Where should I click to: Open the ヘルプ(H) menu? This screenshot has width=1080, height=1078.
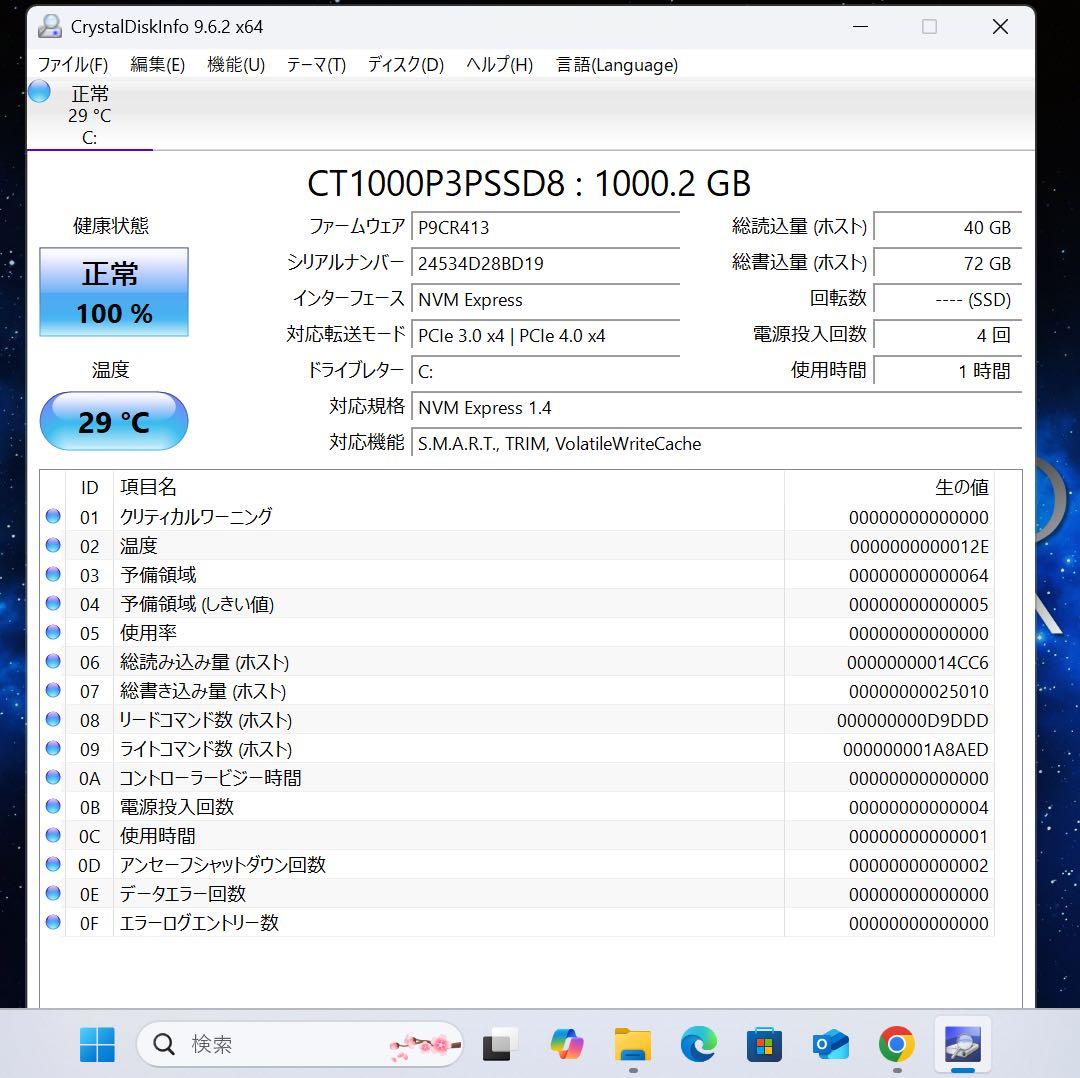tap(499, 65)
